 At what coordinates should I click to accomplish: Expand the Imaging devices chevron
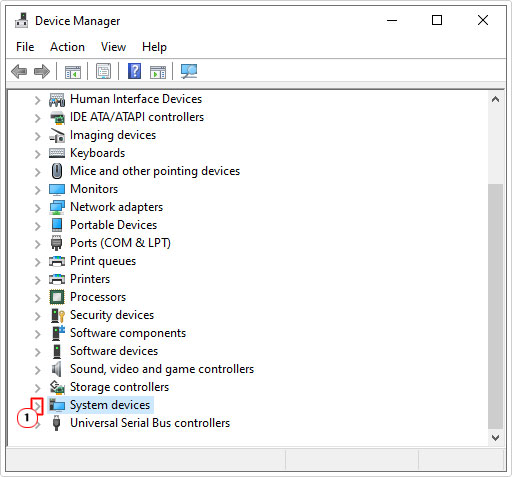pyautogui.click(x=37, y=136)
